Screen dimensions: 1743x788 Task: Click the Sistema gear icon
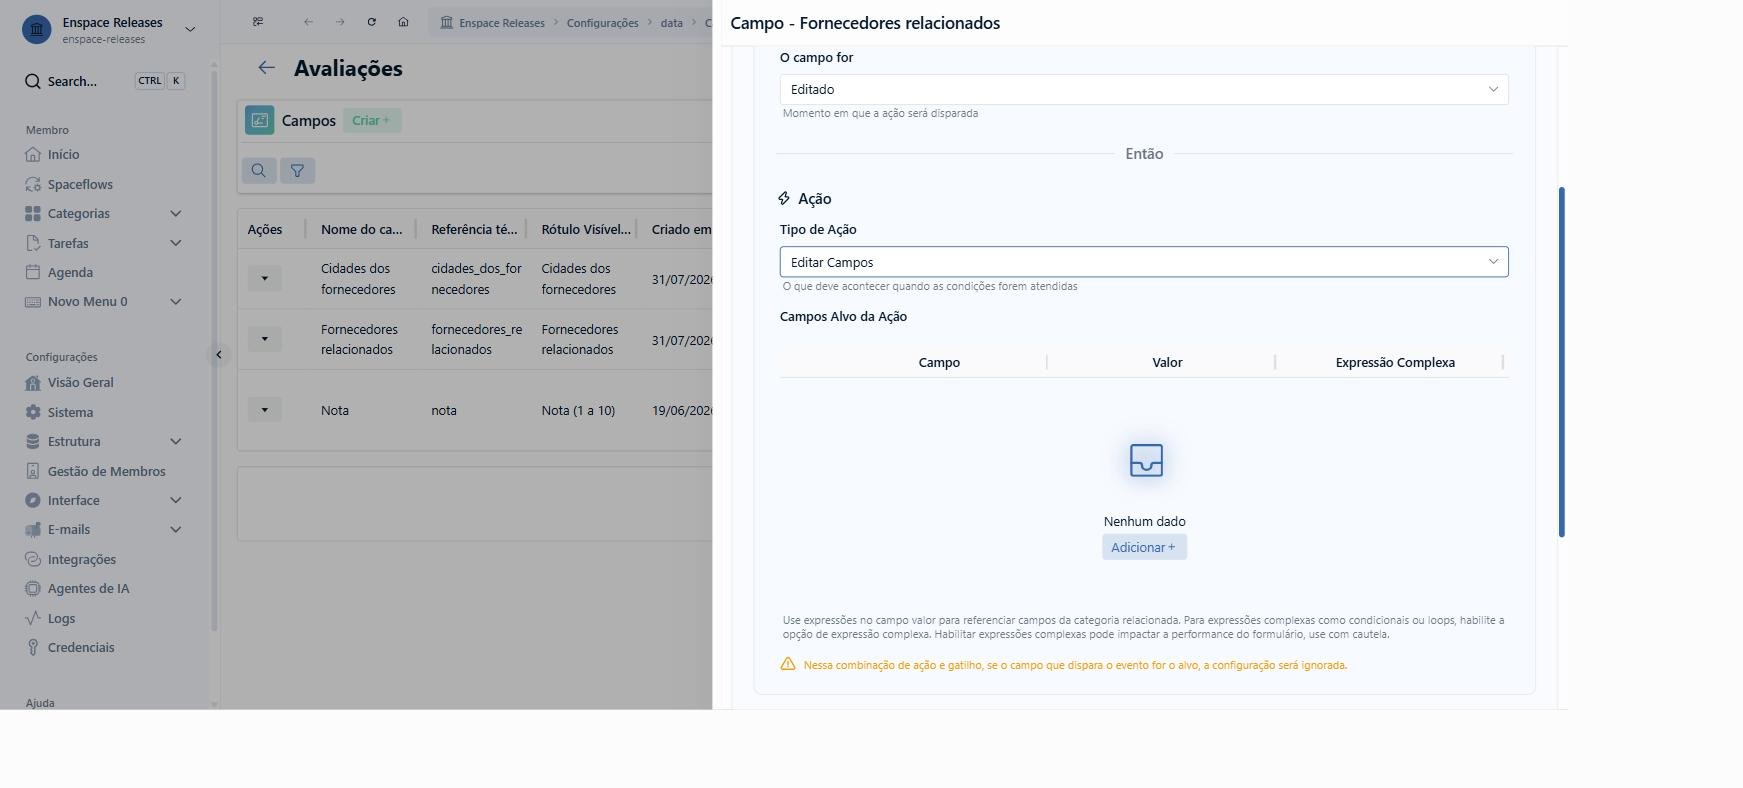[33, 412]
